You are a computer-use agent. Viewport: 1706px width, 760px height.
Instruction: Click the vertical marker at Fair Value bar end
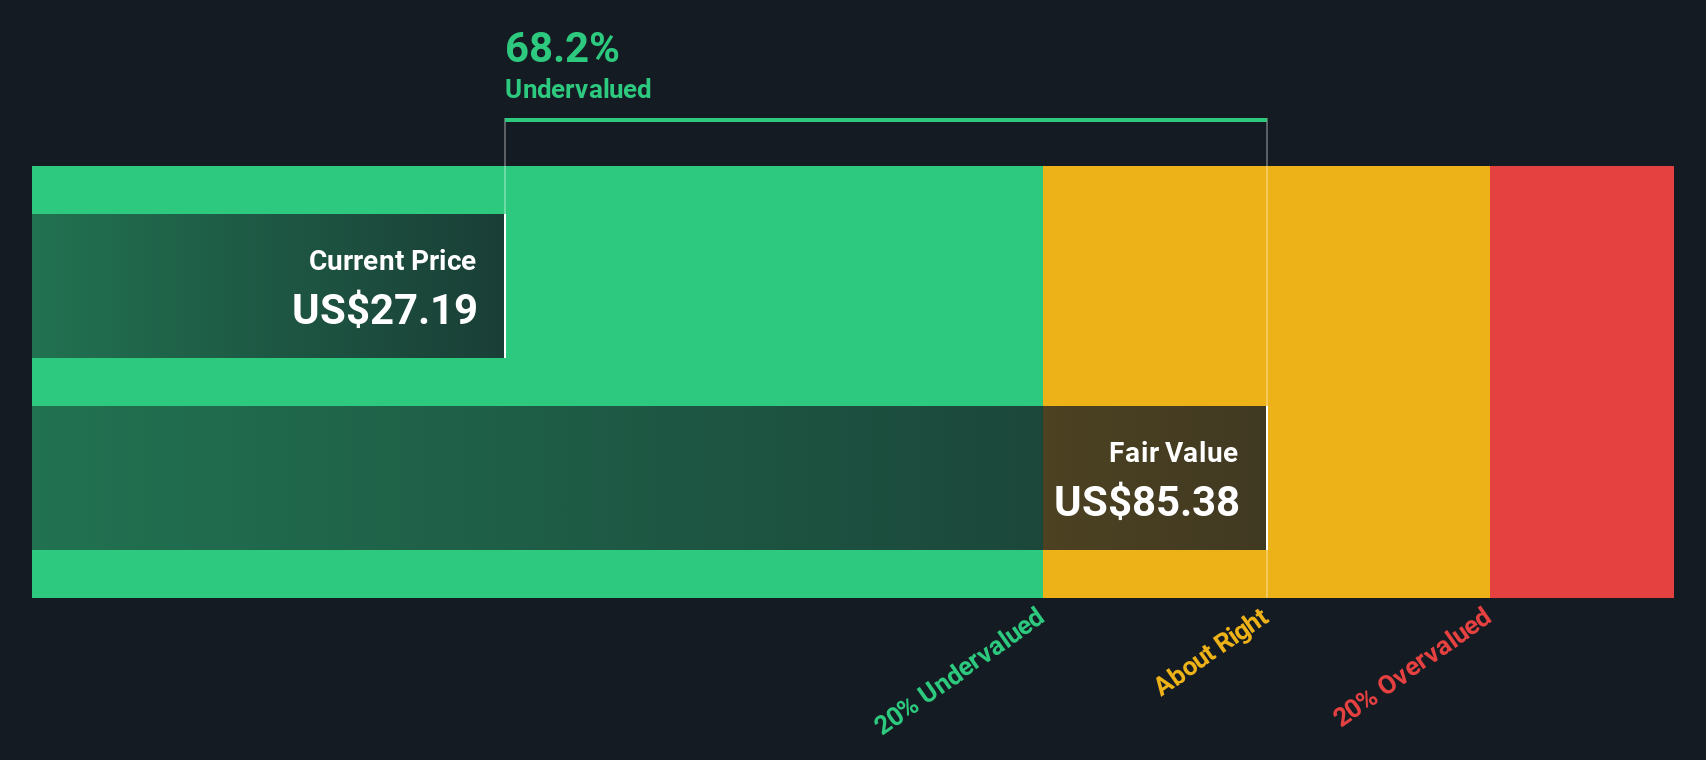coord(1267,478)
